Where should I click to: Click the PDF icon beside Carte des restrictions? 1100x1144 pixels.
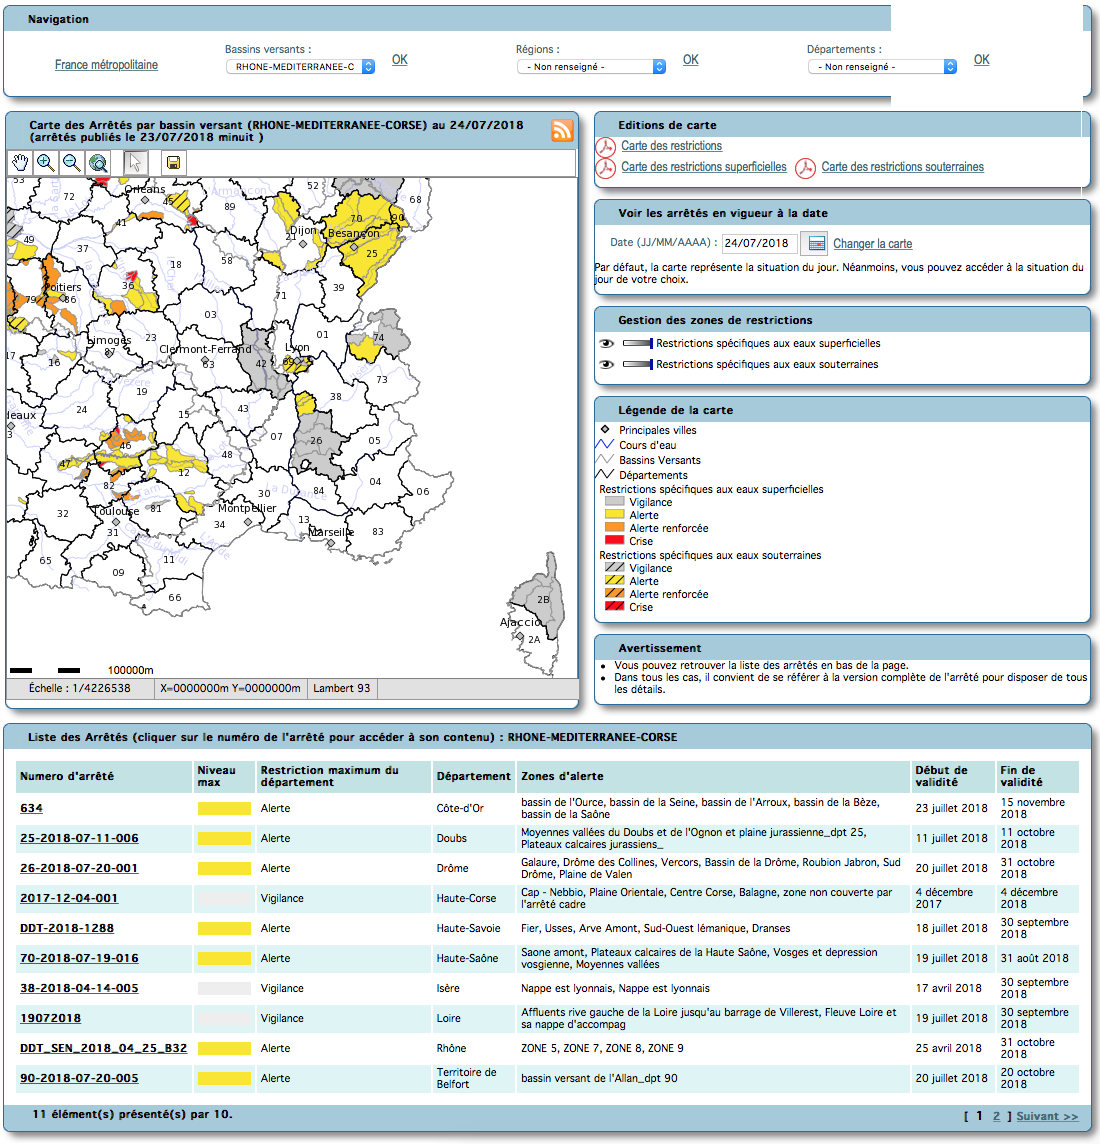[x=605, y=147]
